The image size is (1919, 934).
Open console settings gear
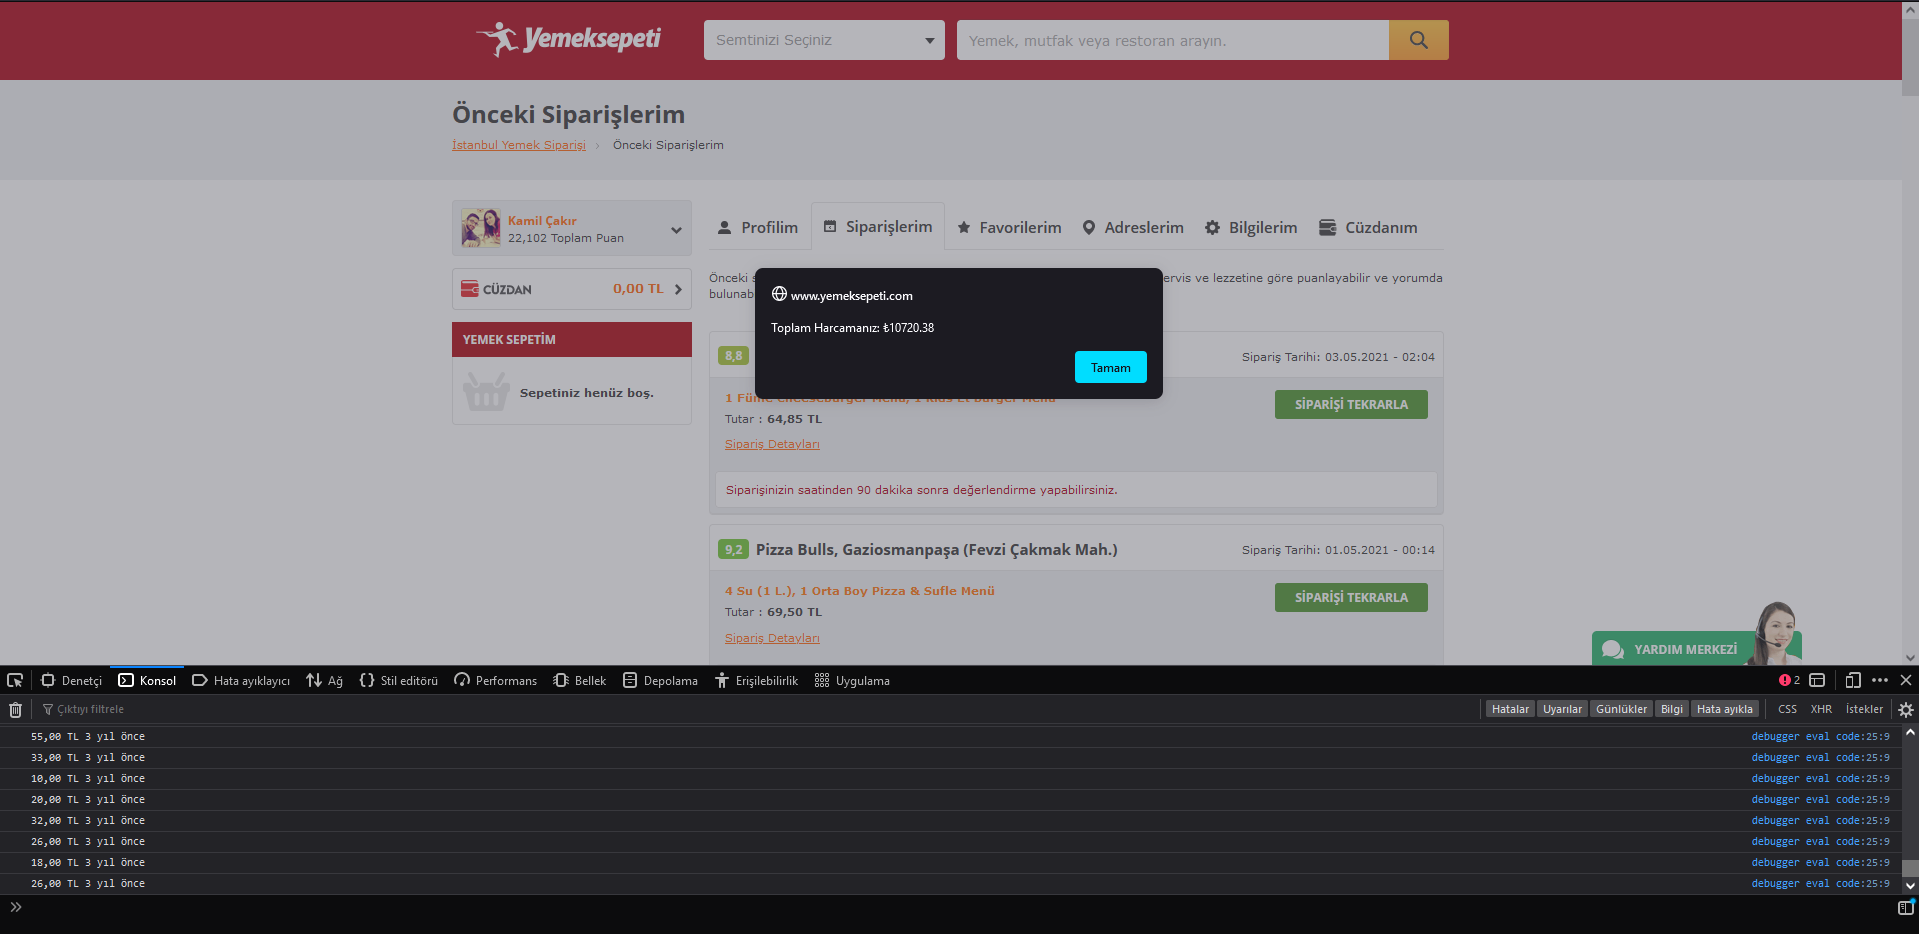click(x=1906, y=709)
